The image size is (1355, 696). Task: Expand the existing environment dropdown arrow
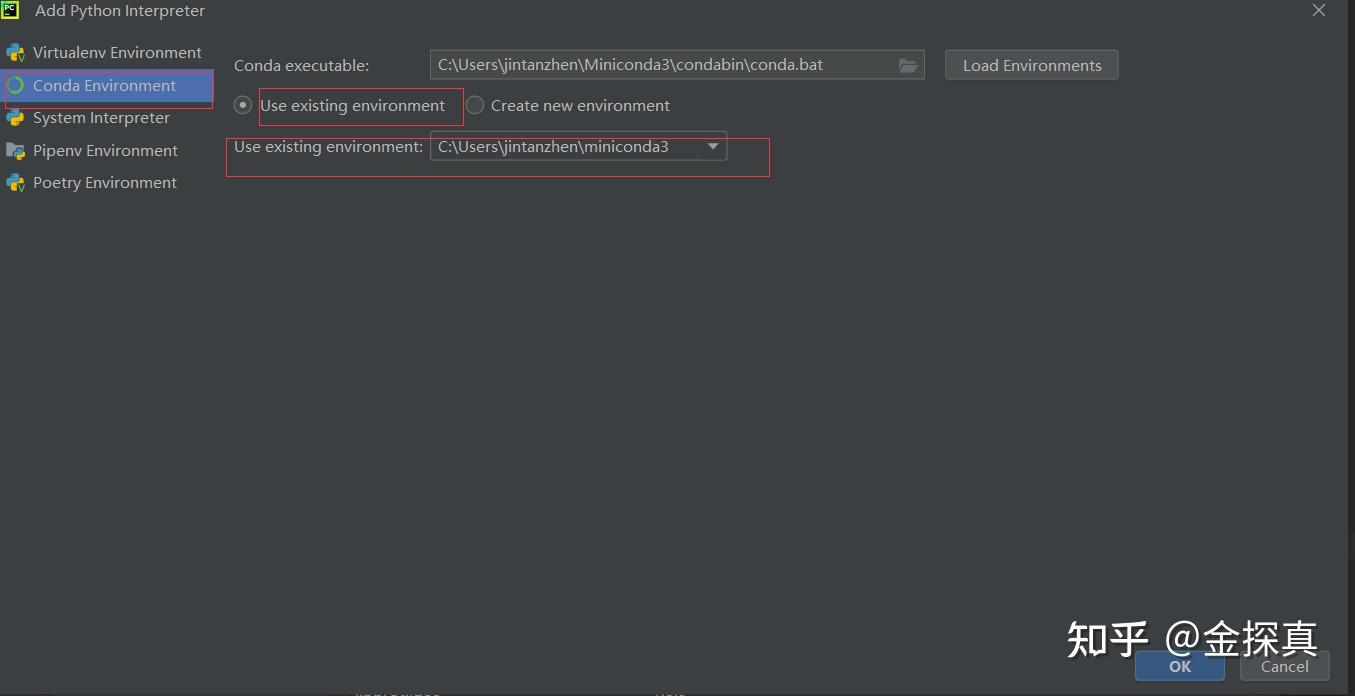point(713,146)
